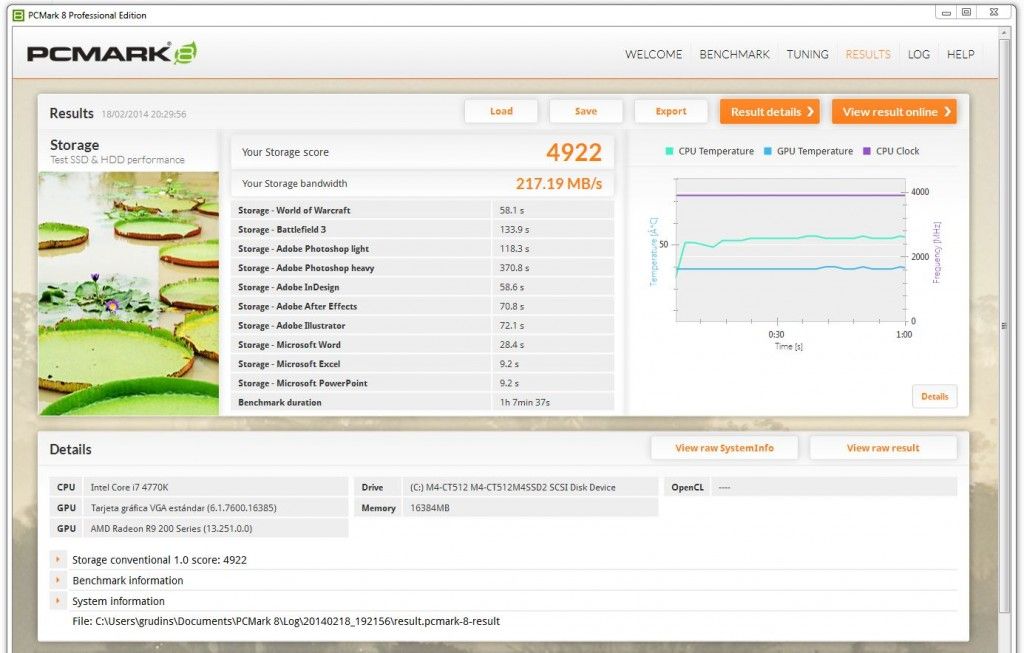Select the Storage - Microsoft Word row
The height and width of the screenshot is (653, 1024).
coord(423,345)
